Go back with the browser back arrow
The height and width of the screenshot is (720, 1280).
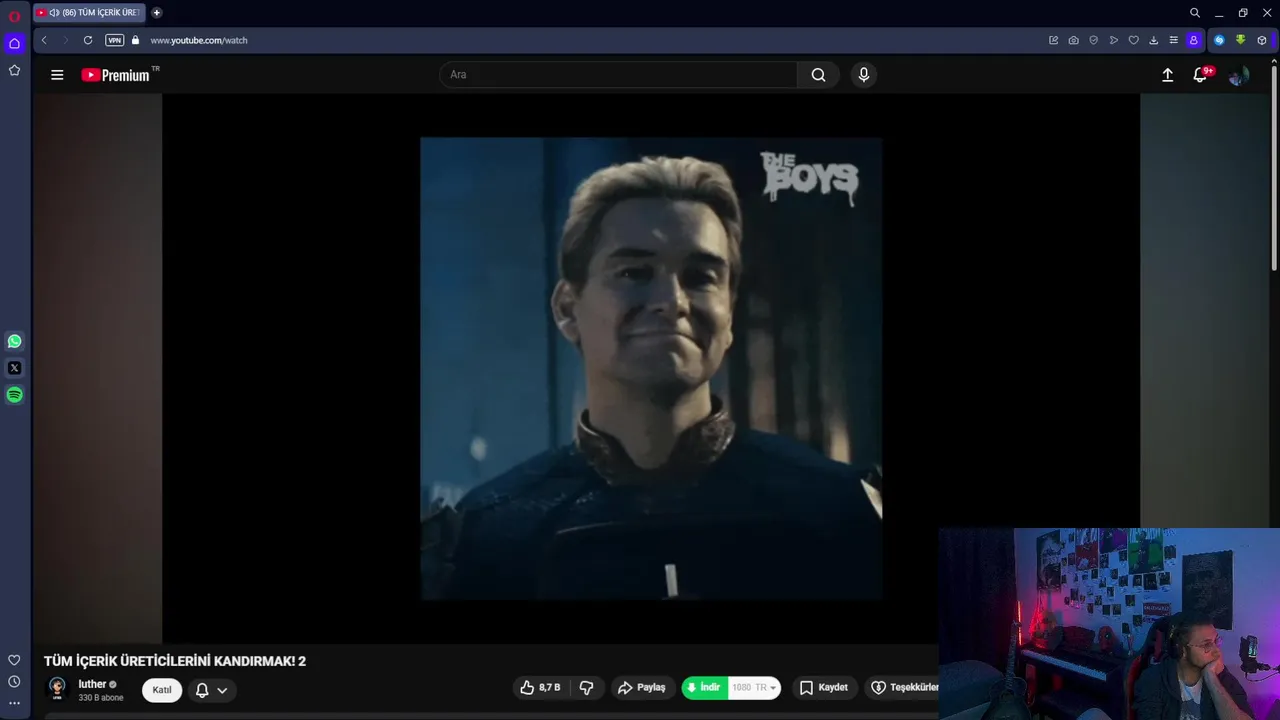coord(44,40)
